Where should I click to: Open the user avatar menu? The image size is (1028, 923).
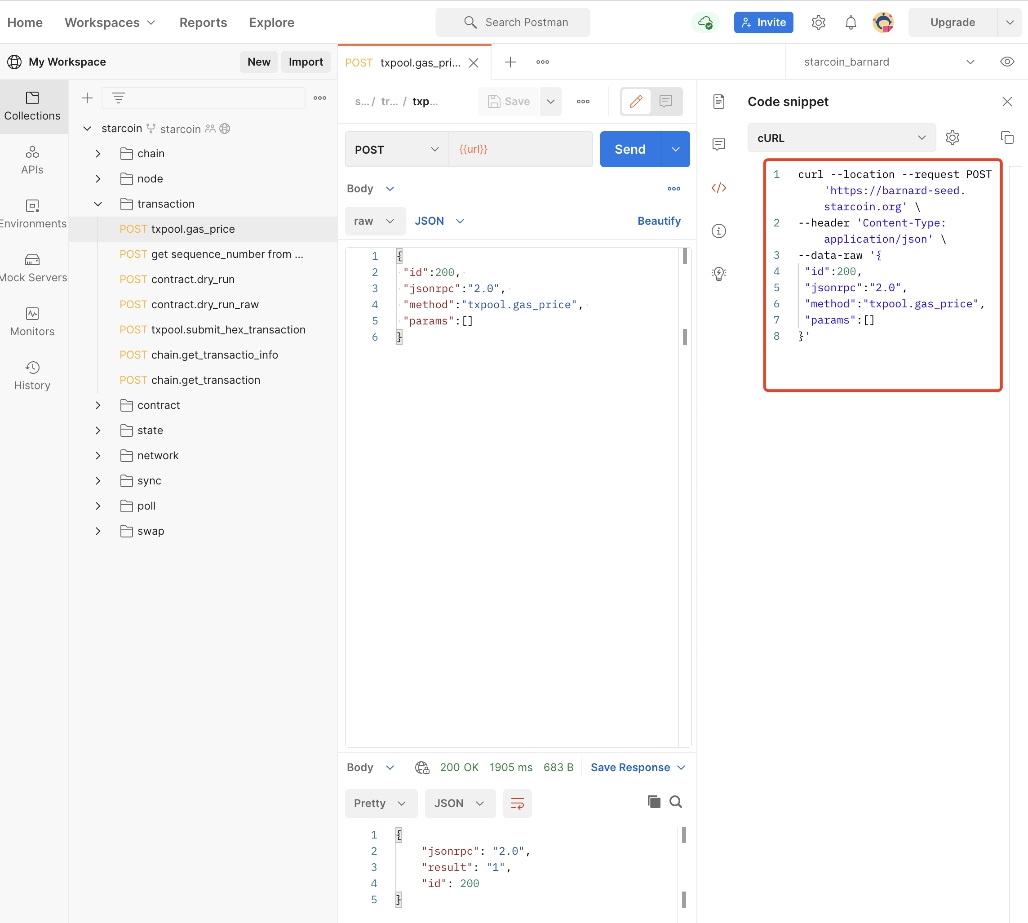883,22
